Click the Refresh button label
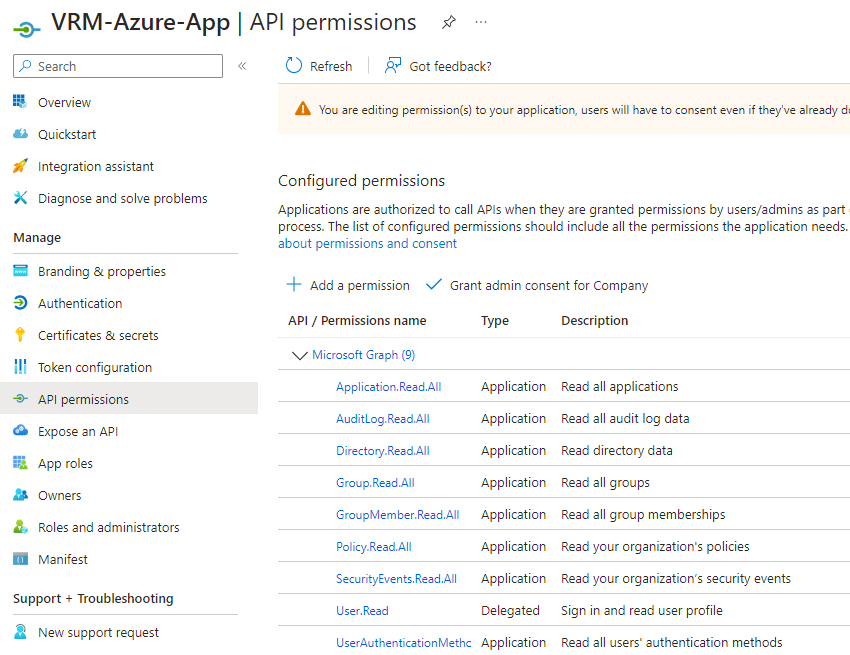This screenshot has height=655, width=850. tap(331, 66)
